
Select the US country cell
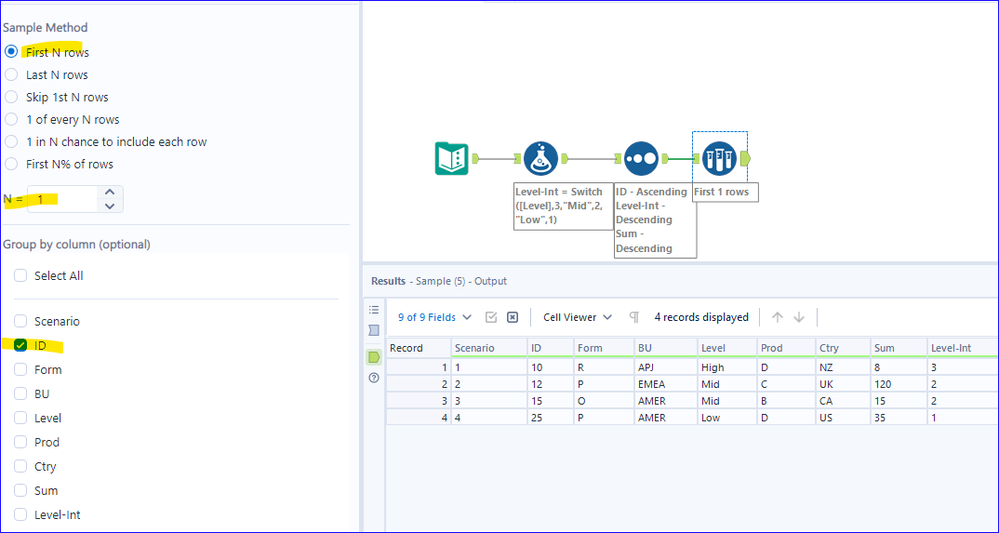pyautogui.click(x=842, y=417)
